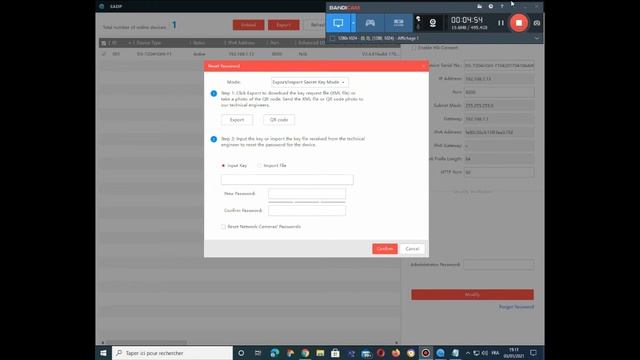Image resolution: width=640 pixels, height=360 pixels.
Task: Click the SADP app logo icon
Action: (102, 6)
